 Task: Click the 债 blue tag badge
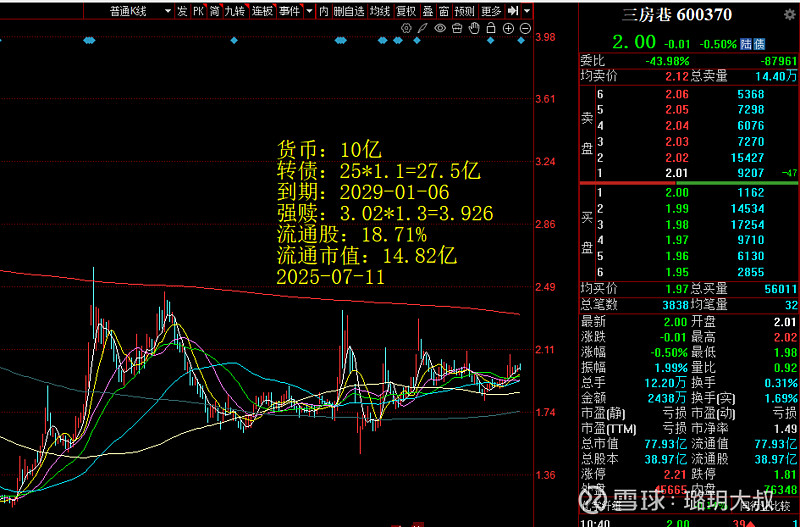pyautogui.click(x=759, y=44)
